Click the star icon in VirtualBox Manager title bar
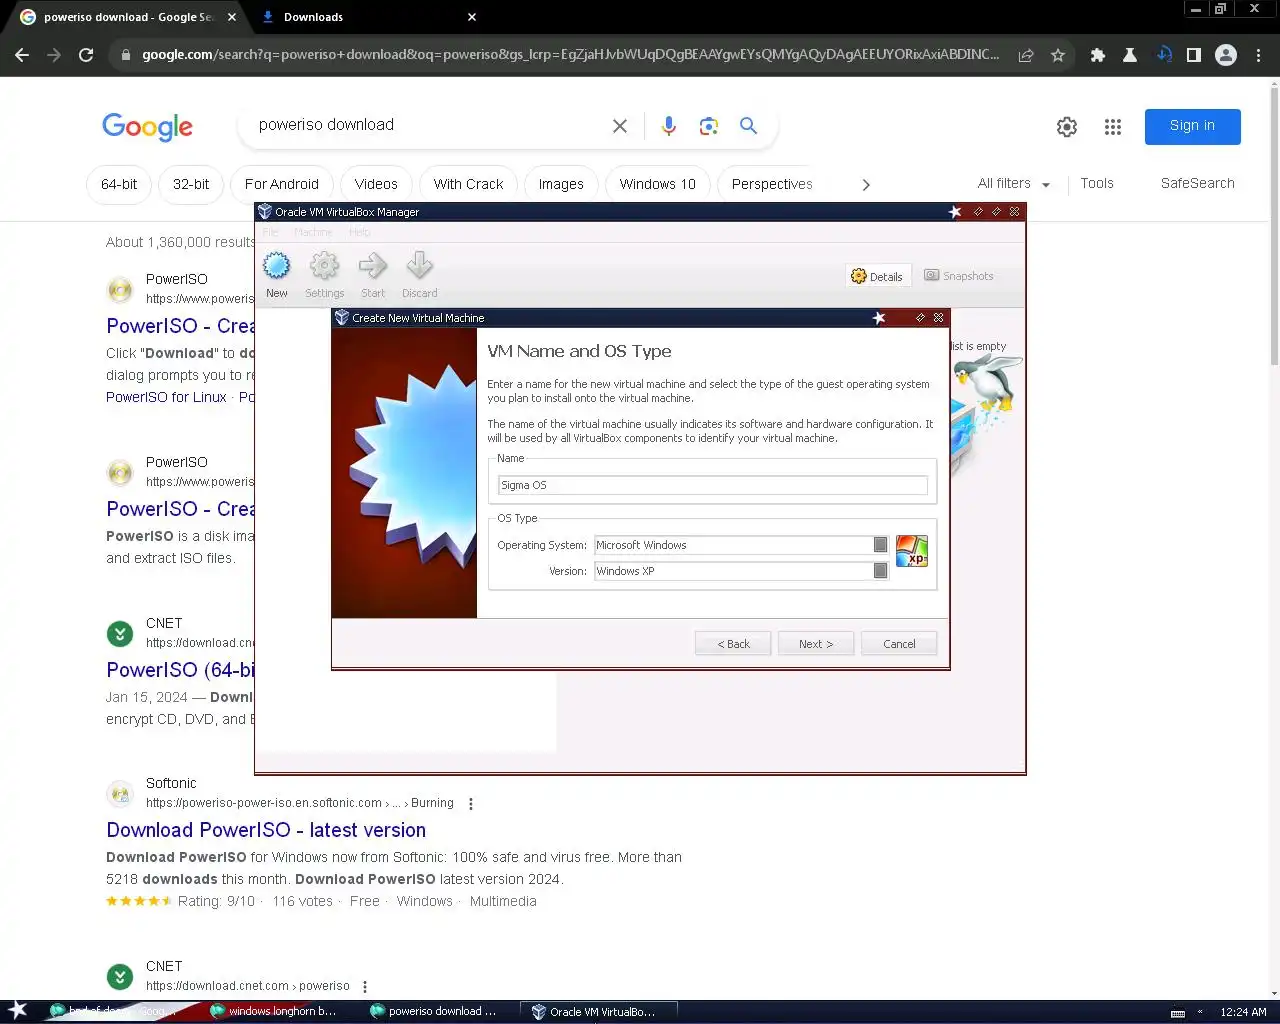This screenshot has height=1024, width=1280. [955, 212]
